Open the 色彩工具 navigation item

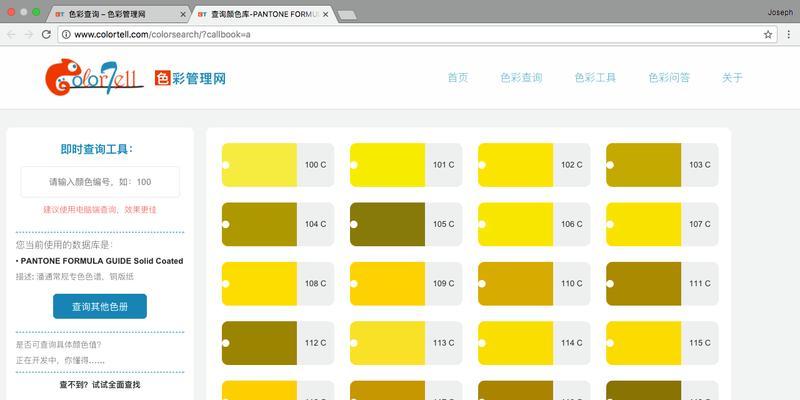click(x=595, y=78)
